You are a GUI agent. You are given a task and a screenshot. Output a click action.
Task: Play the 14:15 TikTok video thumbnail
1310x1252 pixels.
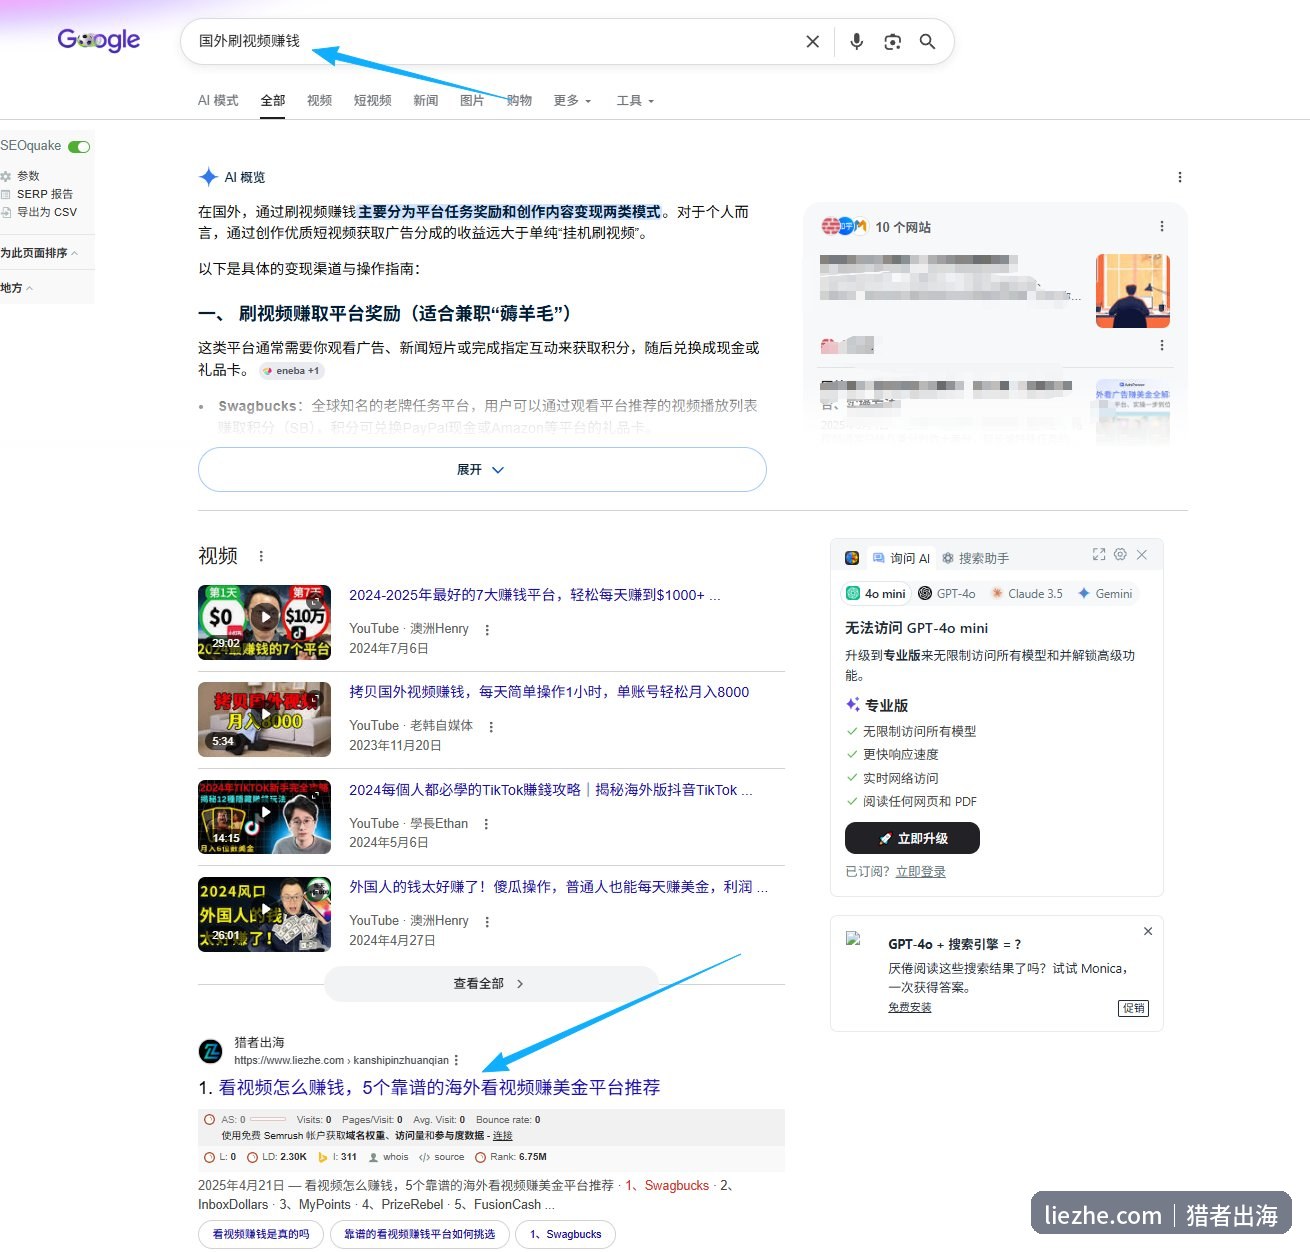264,817
